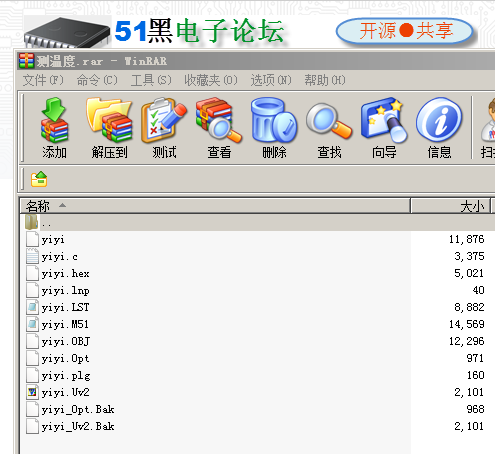Viewport: 495px width, 454px height.
Task: Open the Commands (命令) menu
Action: (x=97, y=80)
